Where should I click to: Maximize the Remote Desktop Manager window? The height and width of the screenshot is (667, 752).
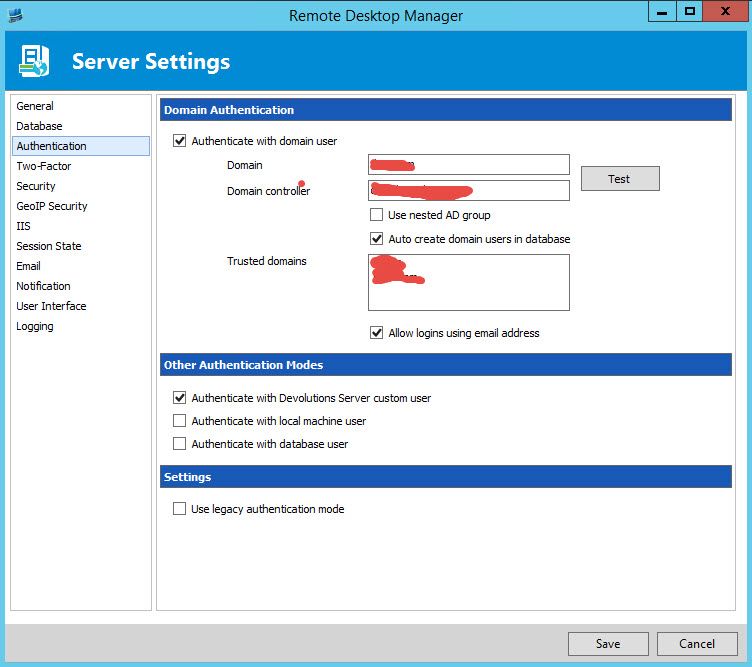pyautogui.click(x=690, y=12)
